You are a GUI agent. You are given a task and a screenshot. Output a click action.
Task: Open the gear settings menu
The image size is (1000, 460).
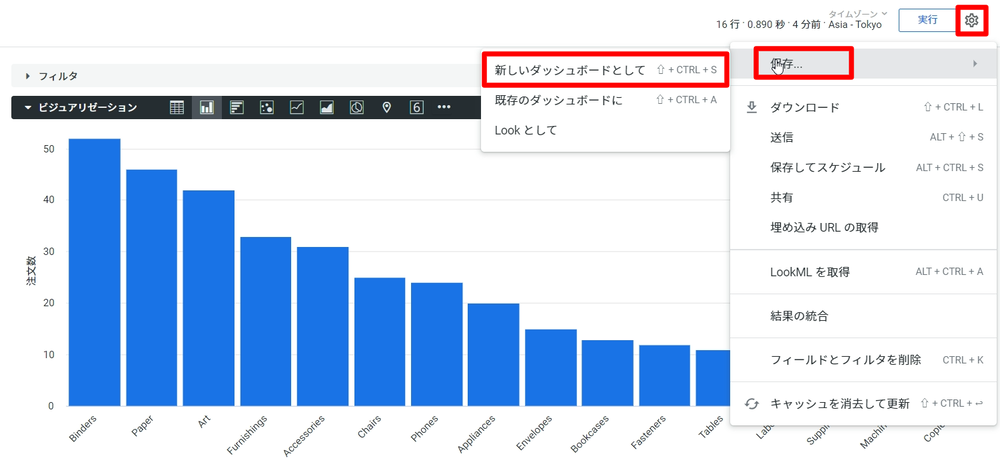pos(971,20)
